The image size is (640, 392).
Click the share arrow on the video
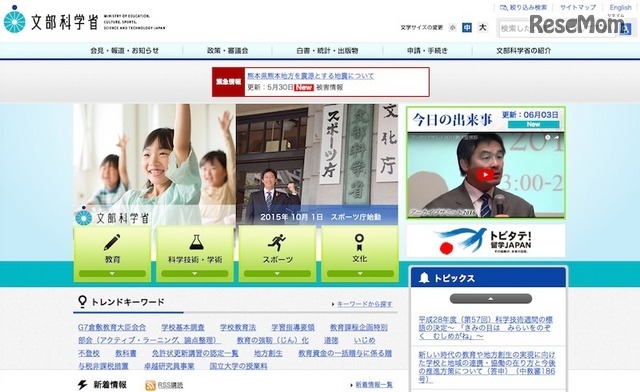[x=557, y=138]
